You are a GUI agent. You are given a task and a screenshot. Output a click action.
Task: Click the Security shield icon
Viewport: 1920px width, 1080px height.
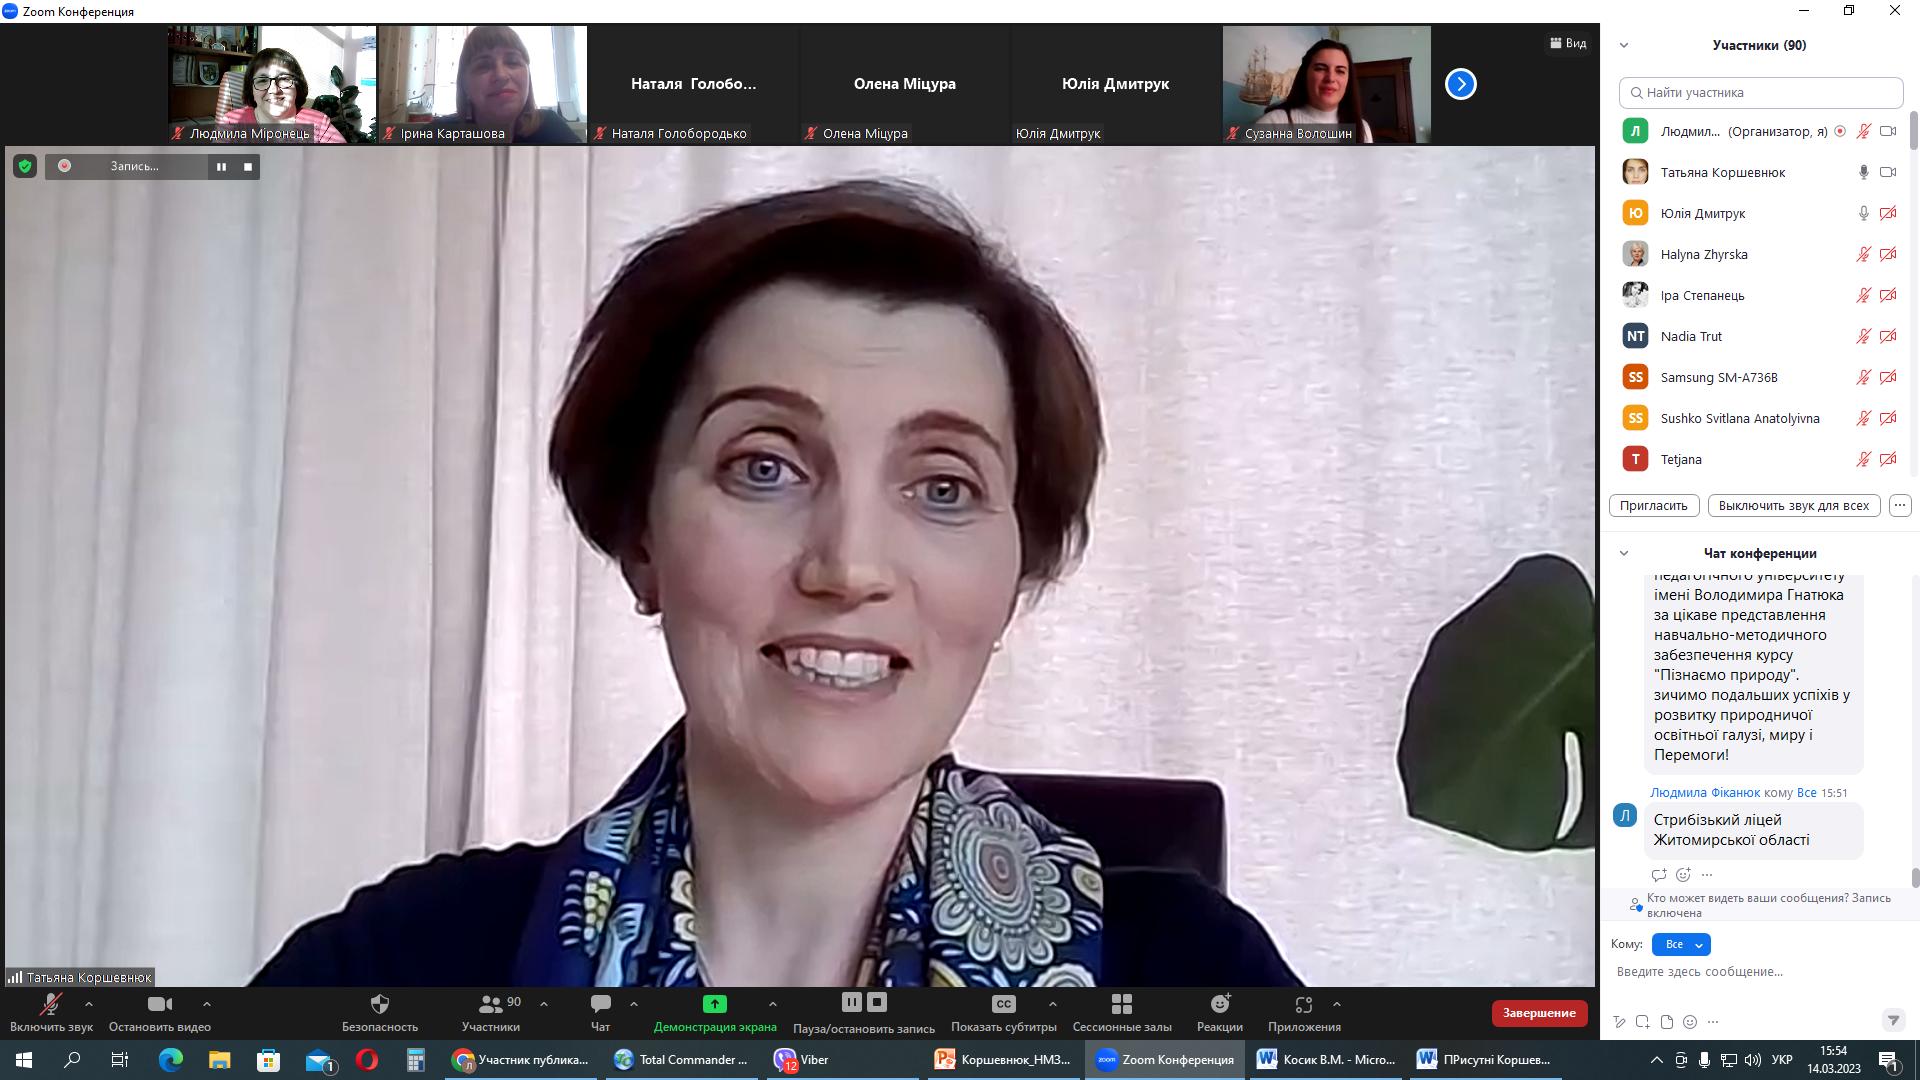click(379, 1004)
